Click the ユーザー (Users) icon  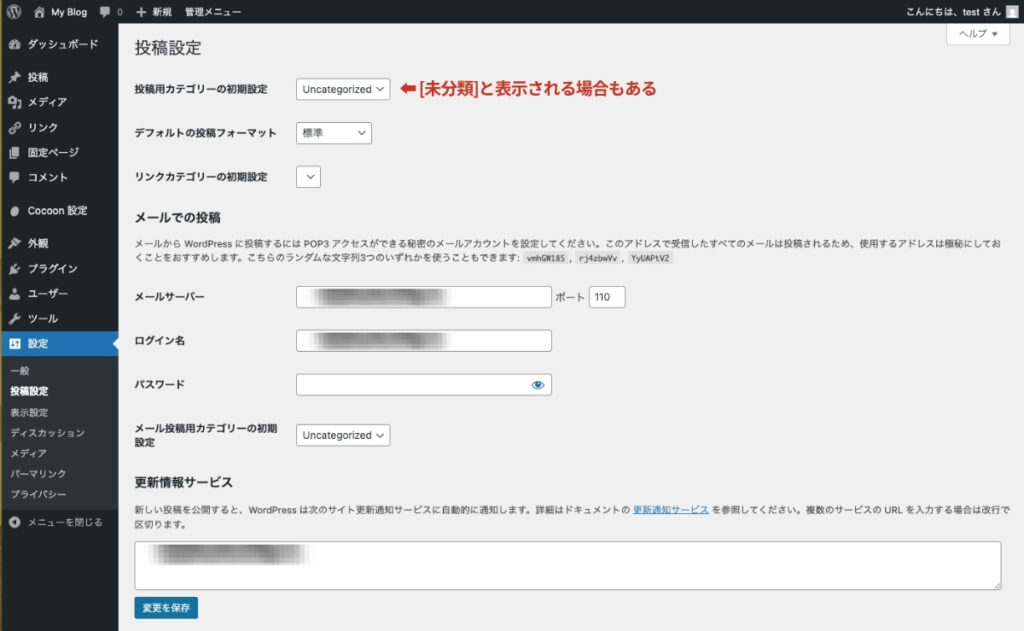click(15, 295)
